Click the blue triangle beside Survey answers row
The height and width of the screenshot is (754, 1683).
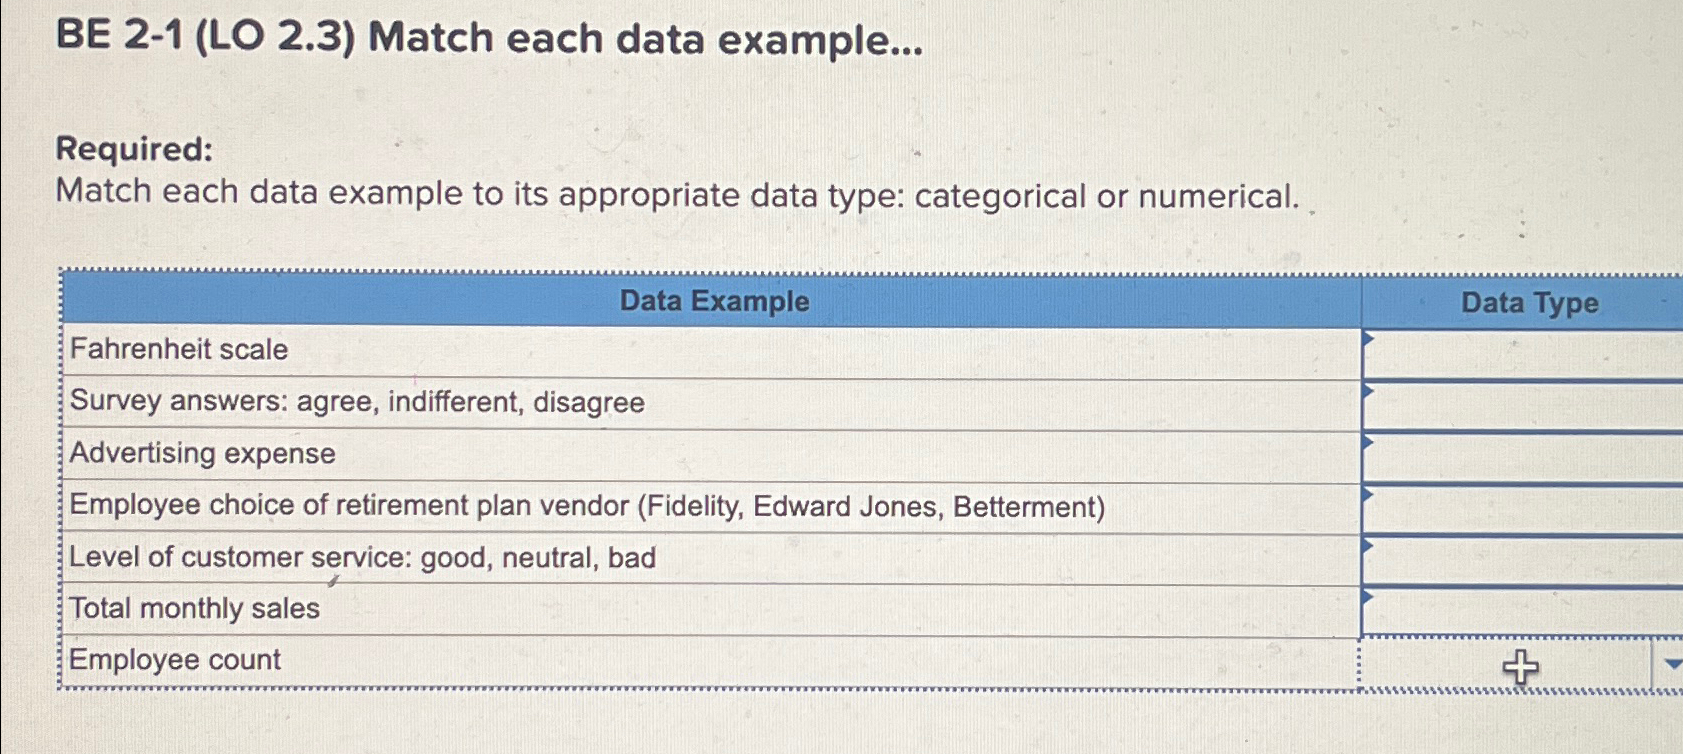tap(1368, 389)
